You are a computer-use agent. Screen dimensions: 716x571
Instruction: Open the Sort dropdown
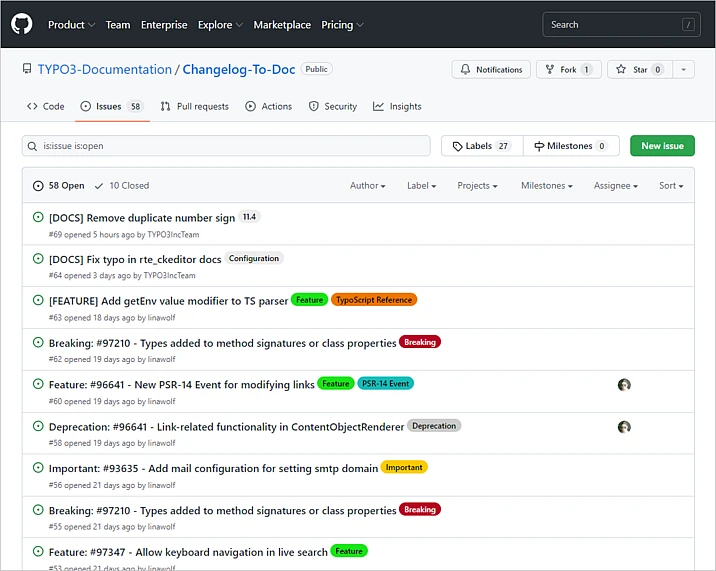671,185
